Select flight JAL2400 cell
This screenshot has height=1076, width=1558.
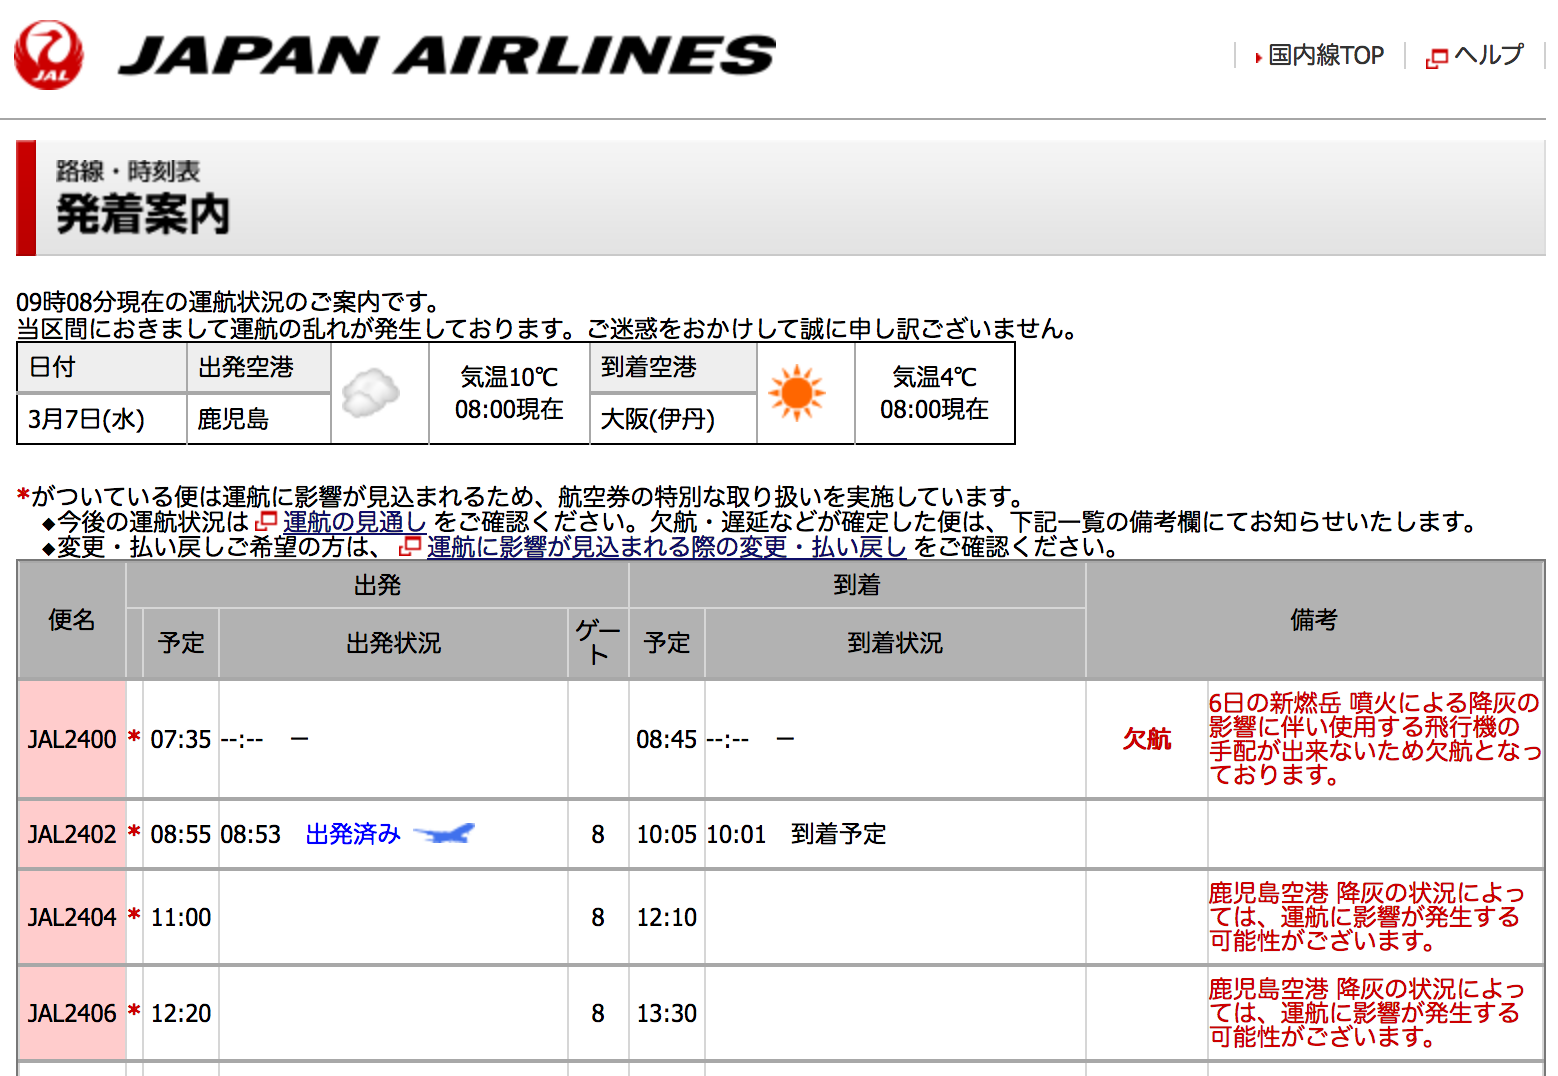72,739
